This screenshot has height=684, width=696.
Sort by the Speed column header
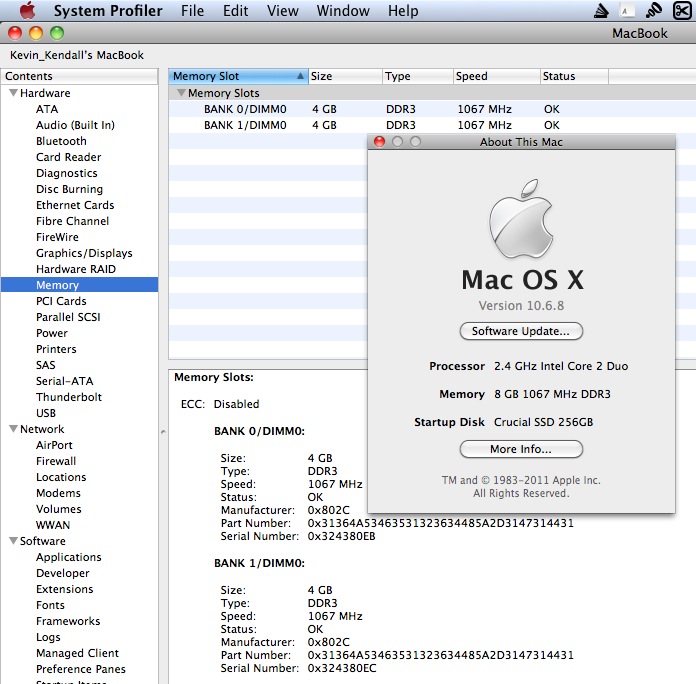(497, 76)
